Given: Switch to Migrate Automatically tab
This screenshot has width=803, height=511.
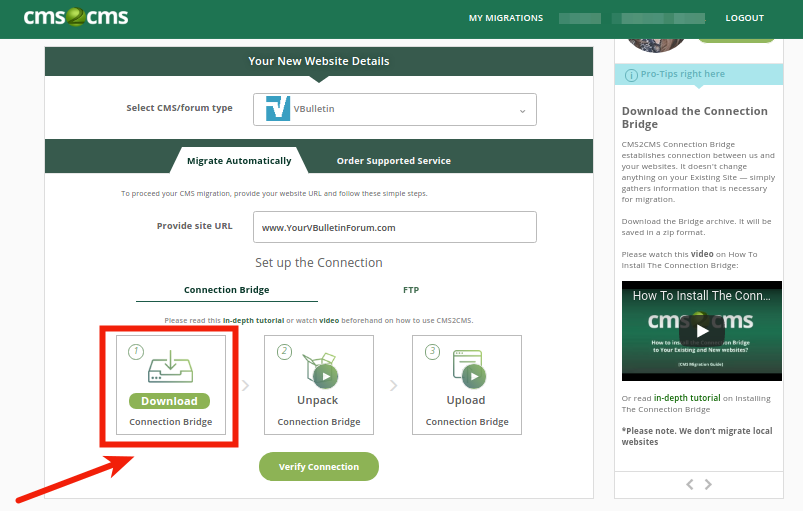Looking at the screenshot, I should (x=239, y=161).
